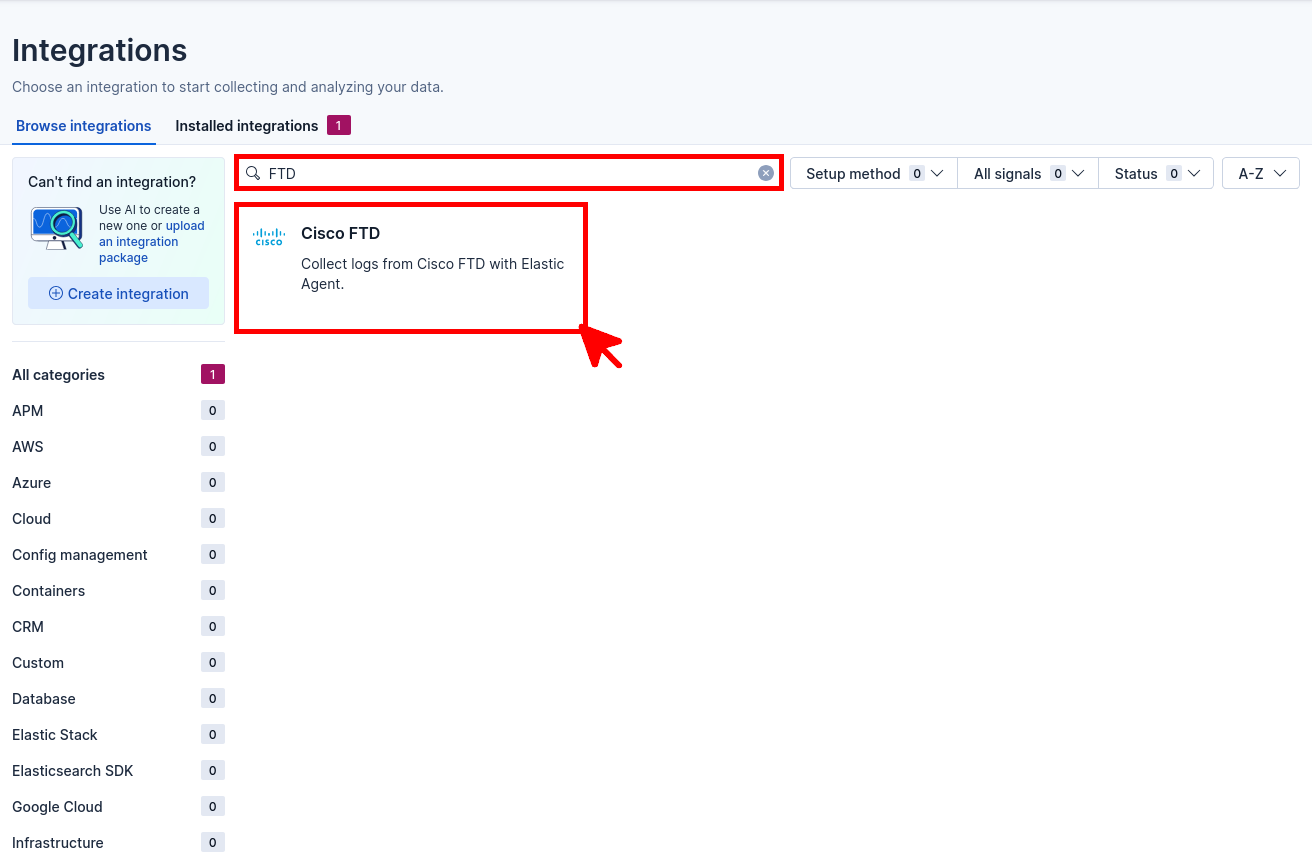This screenshot has height=859, width=1312.
Task: Select the Elastic Stack category
Action: pyautogui.click(x=118, y=735)
